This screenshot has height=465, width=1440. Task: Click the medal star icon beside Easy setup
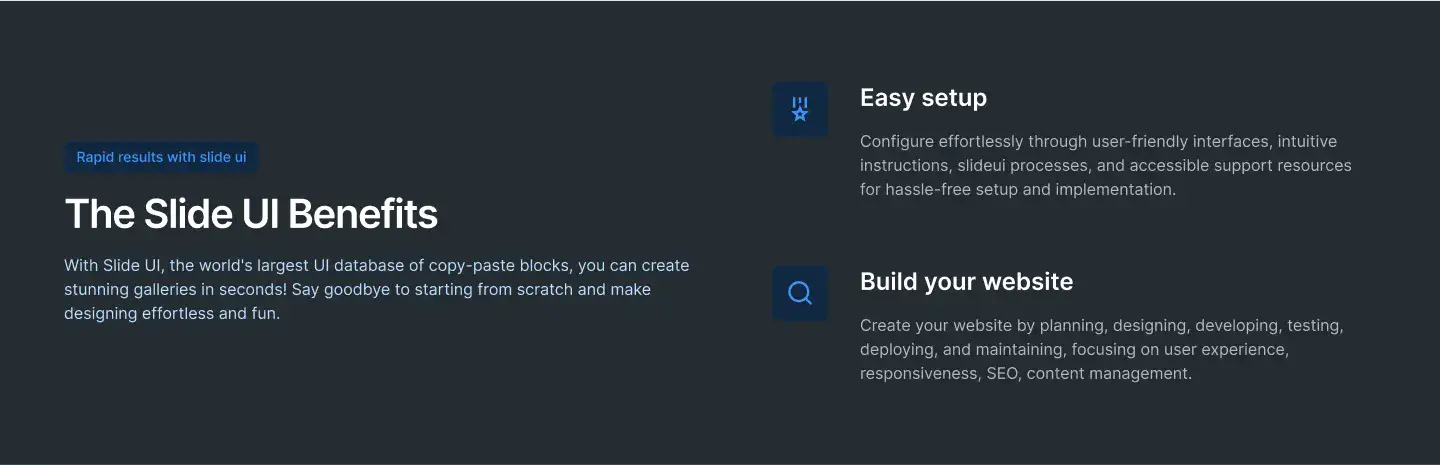point(800,109)
